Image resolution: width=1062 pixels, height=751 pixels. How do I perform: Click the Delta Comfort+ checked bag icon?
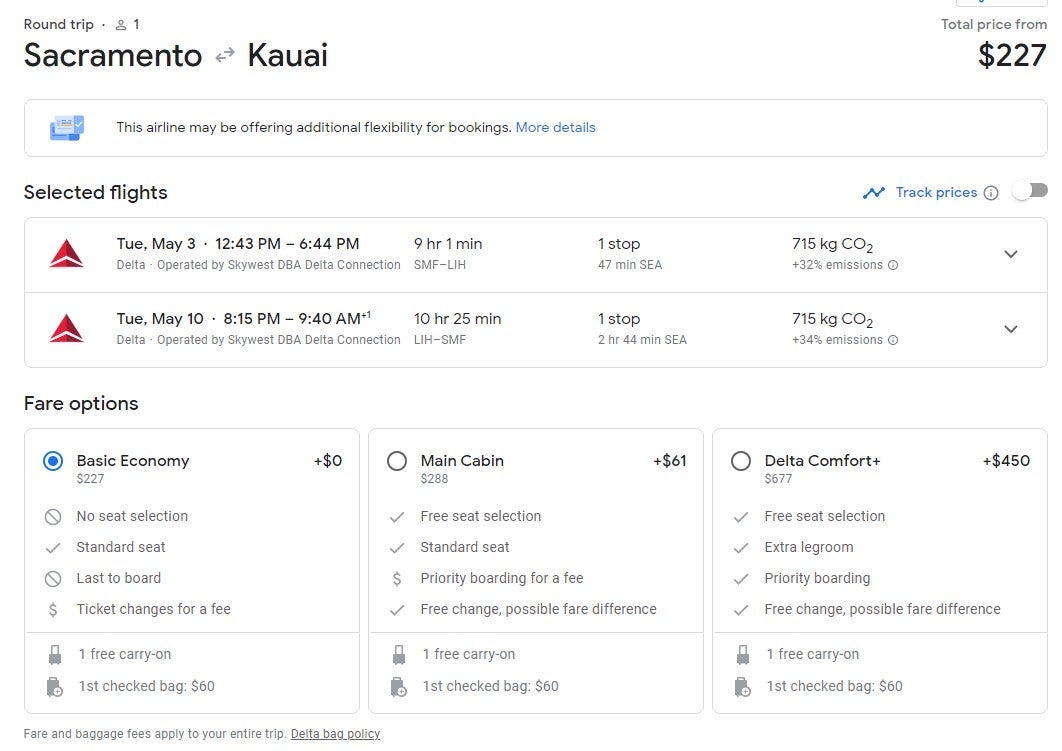743,687
